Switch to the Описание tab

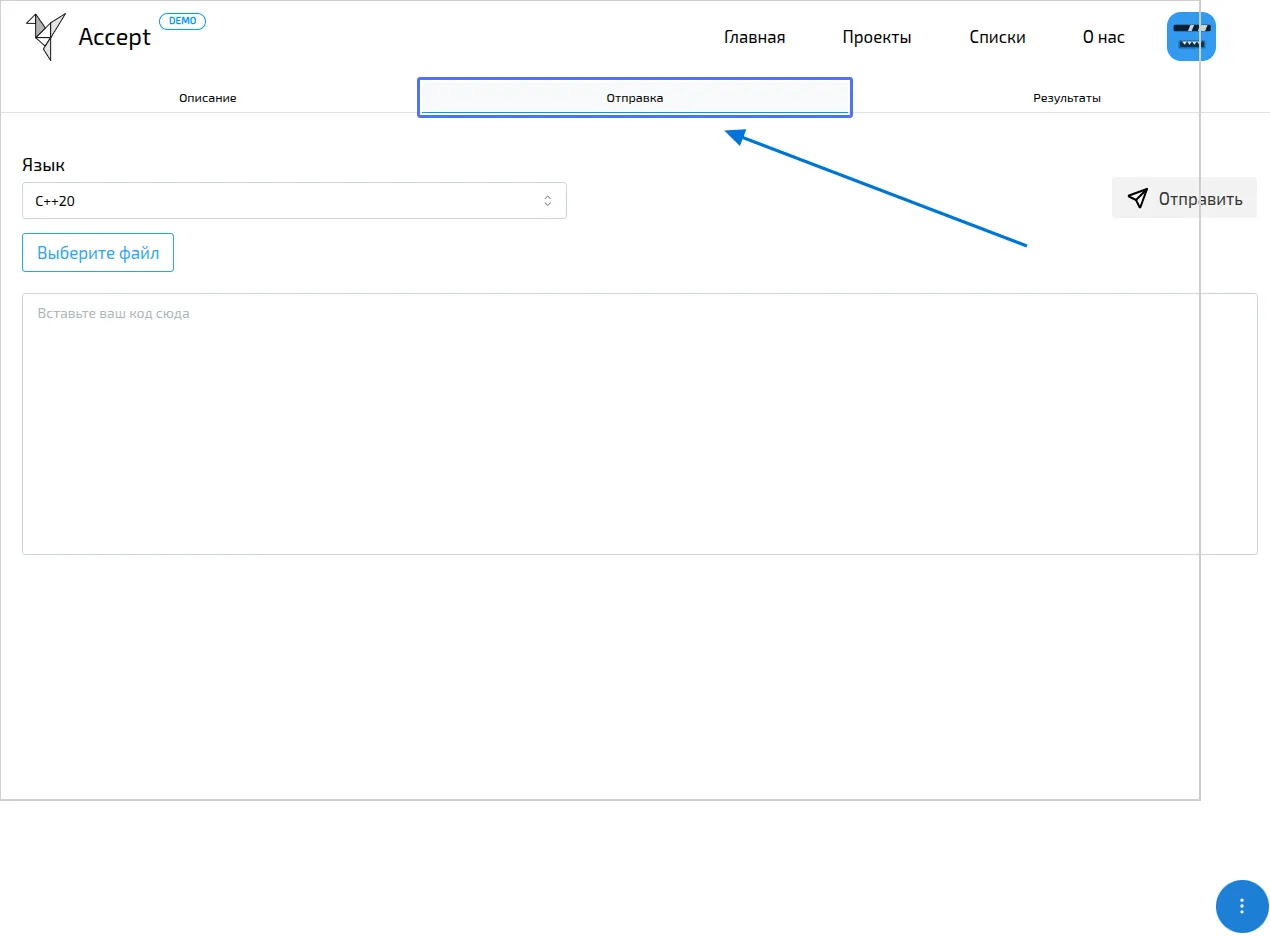coord(208,98)
